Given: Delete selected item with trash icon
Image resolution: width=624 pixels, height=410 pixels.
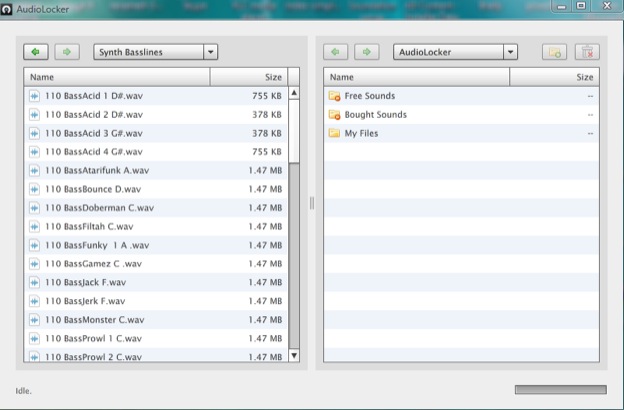Looking at the screenshot, I should click(587, 52).
